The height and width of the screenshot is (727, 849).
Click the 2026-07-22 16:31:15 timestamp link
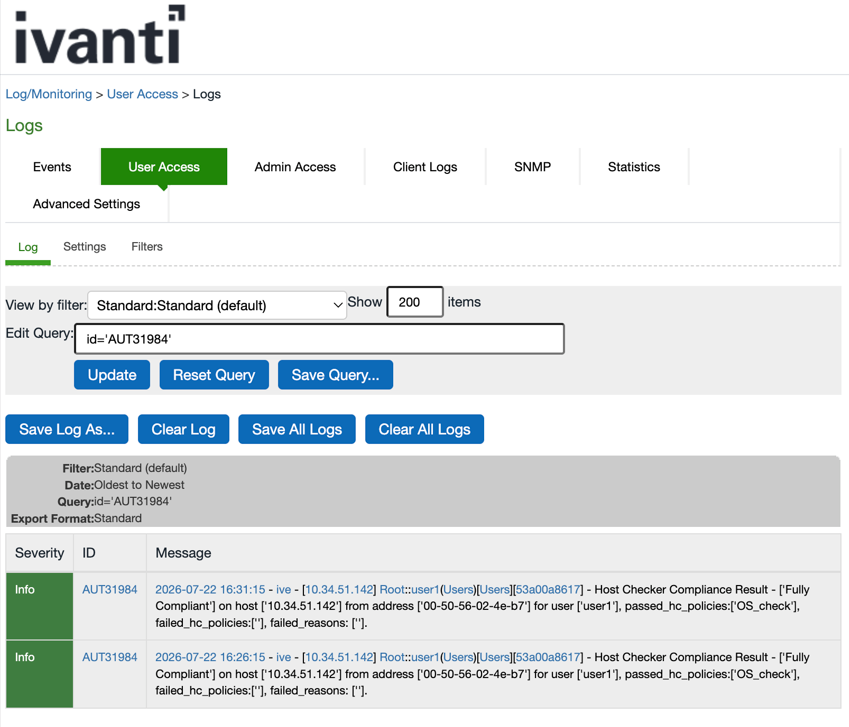point(210,590)
